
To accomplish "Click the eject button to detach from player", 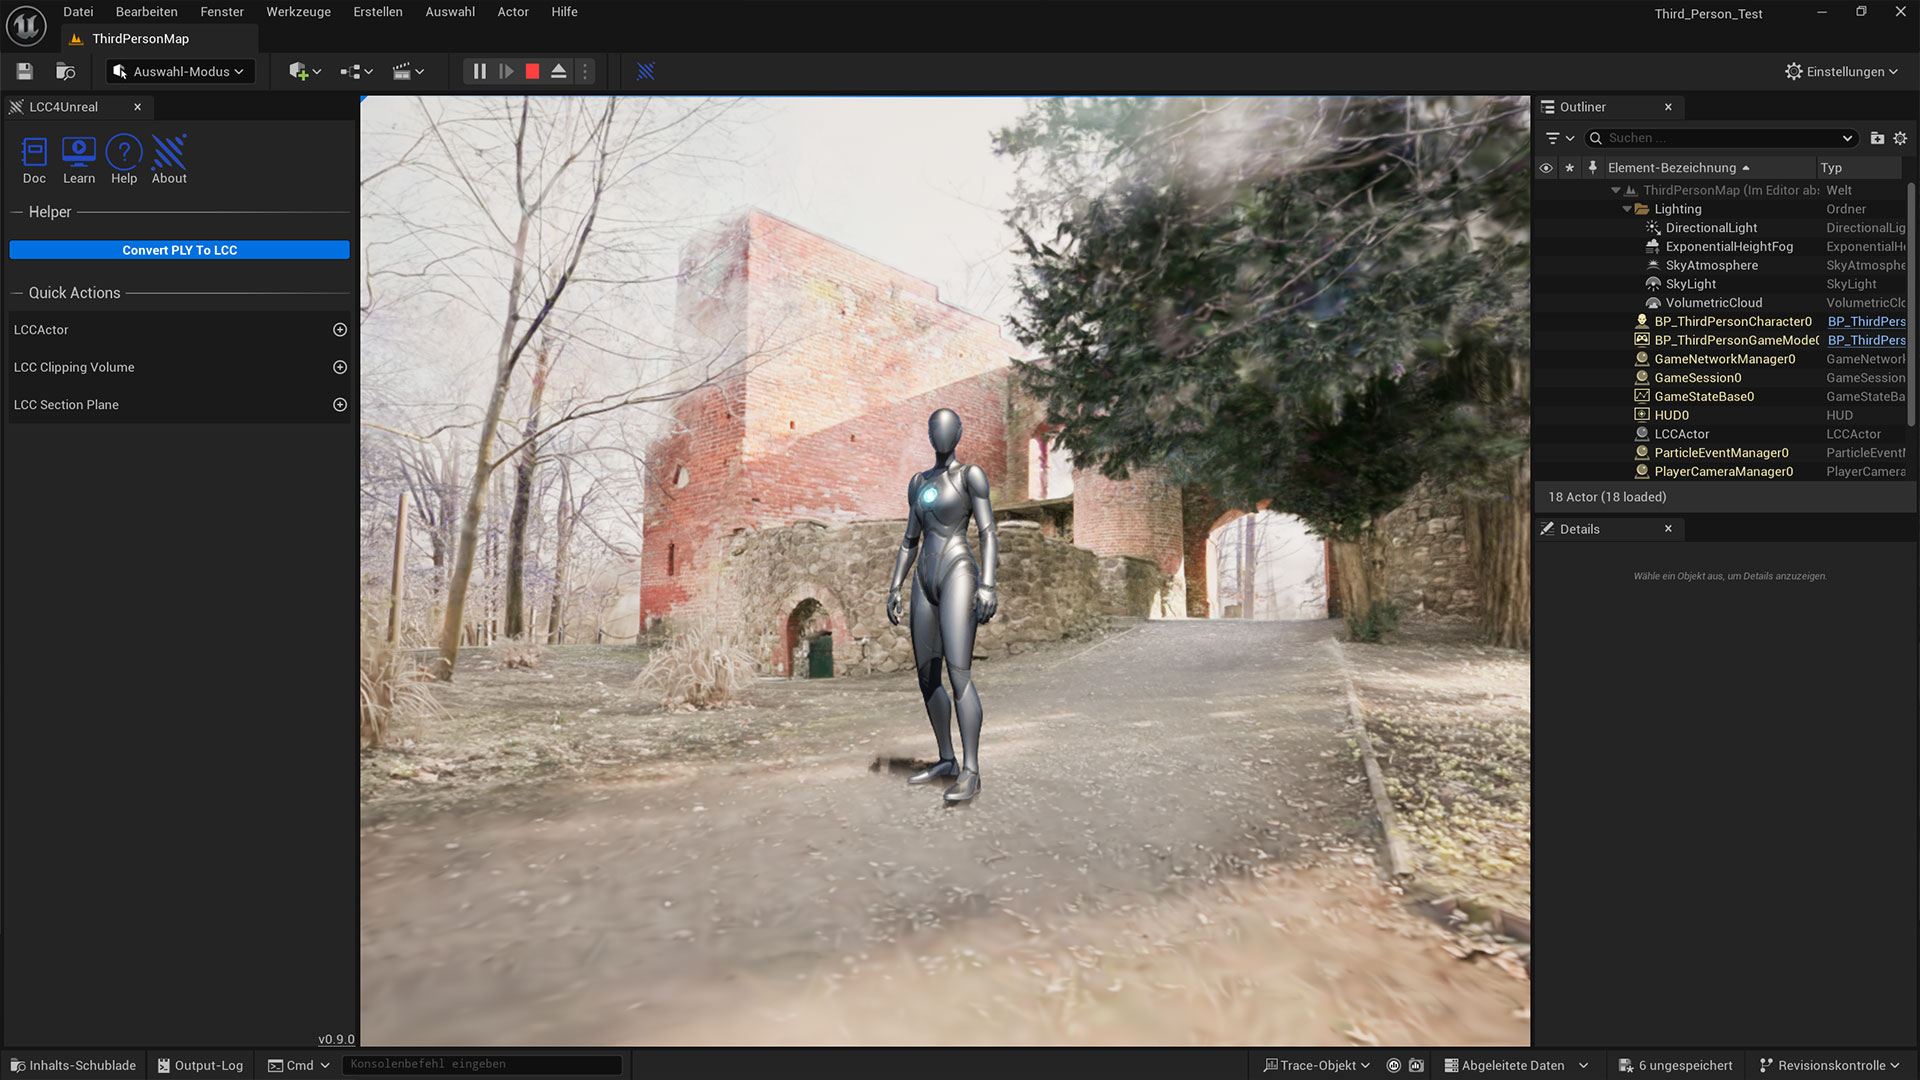I will coord(559,71).
